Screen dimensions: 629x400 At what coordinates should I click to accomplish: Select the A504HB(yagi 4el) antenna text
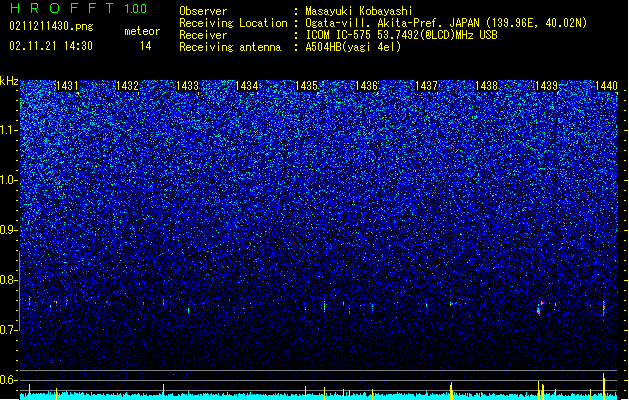coord(353,47)
